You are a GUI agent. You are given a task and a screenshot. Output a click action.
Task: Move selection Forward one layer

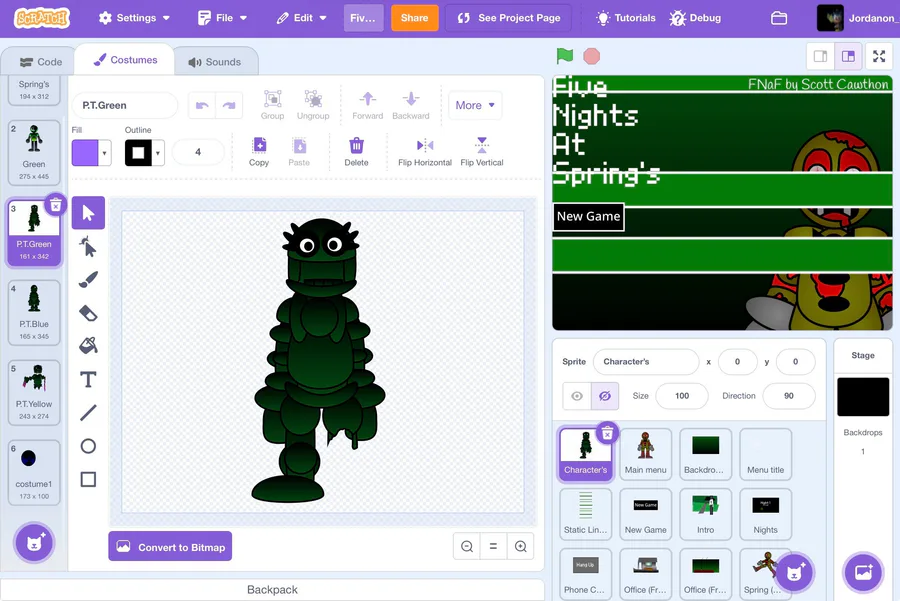coord(367,105)
